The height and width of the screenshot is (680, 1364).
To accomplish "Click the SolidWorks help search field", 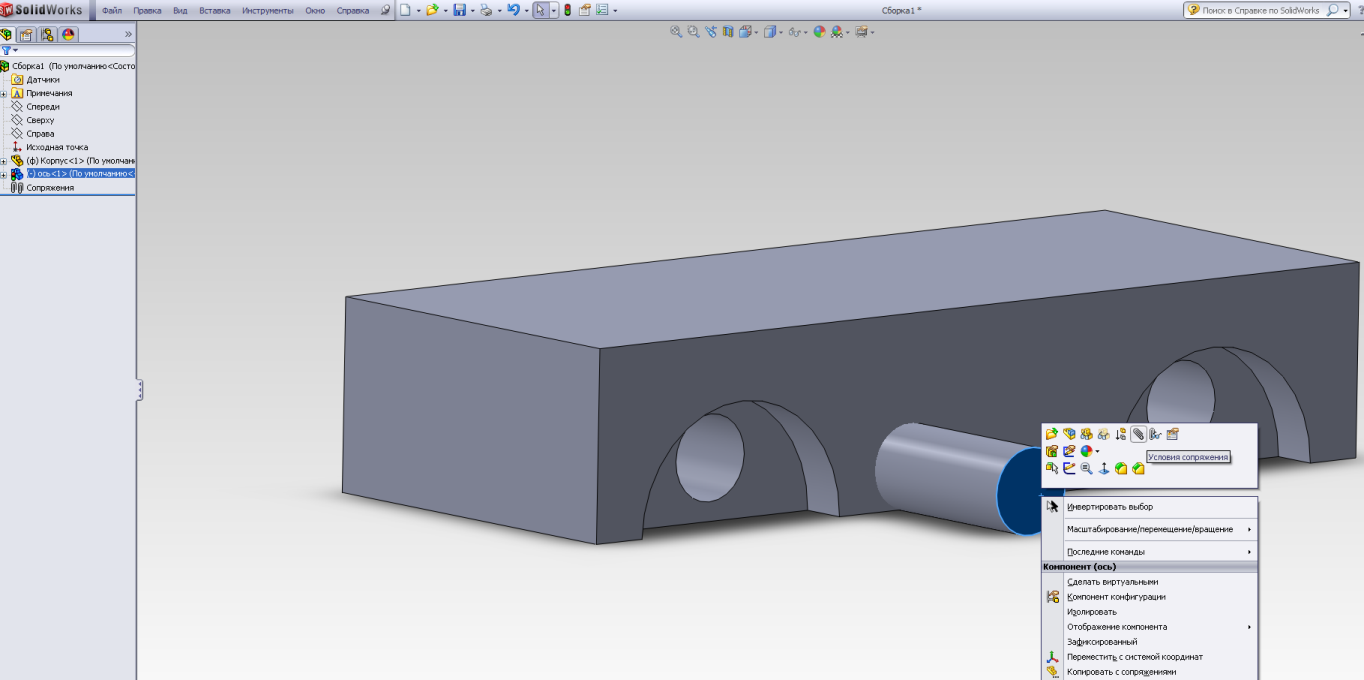I will pyautogui.click(x=1260, y=10).
